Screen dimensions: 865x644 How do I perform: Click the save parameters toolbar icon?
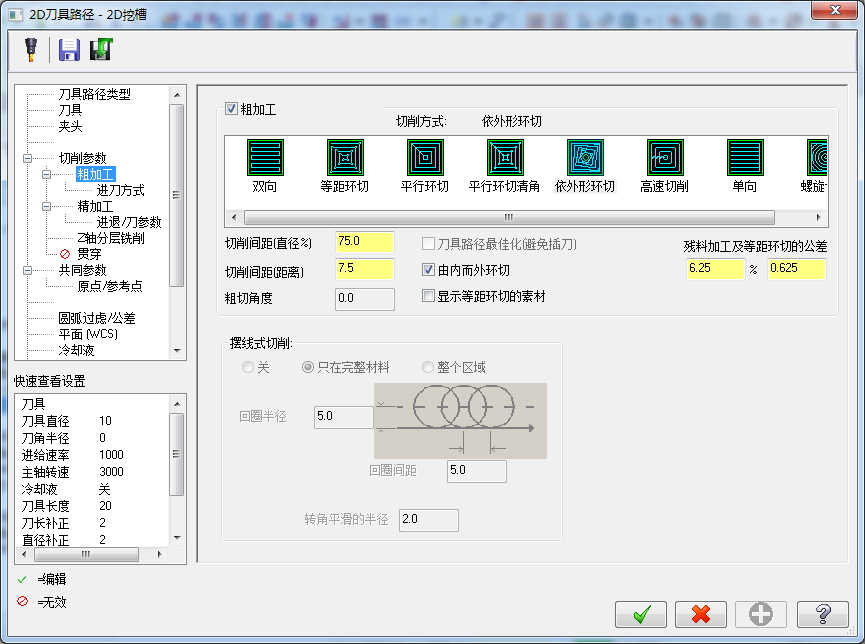[x=67, y=48]
